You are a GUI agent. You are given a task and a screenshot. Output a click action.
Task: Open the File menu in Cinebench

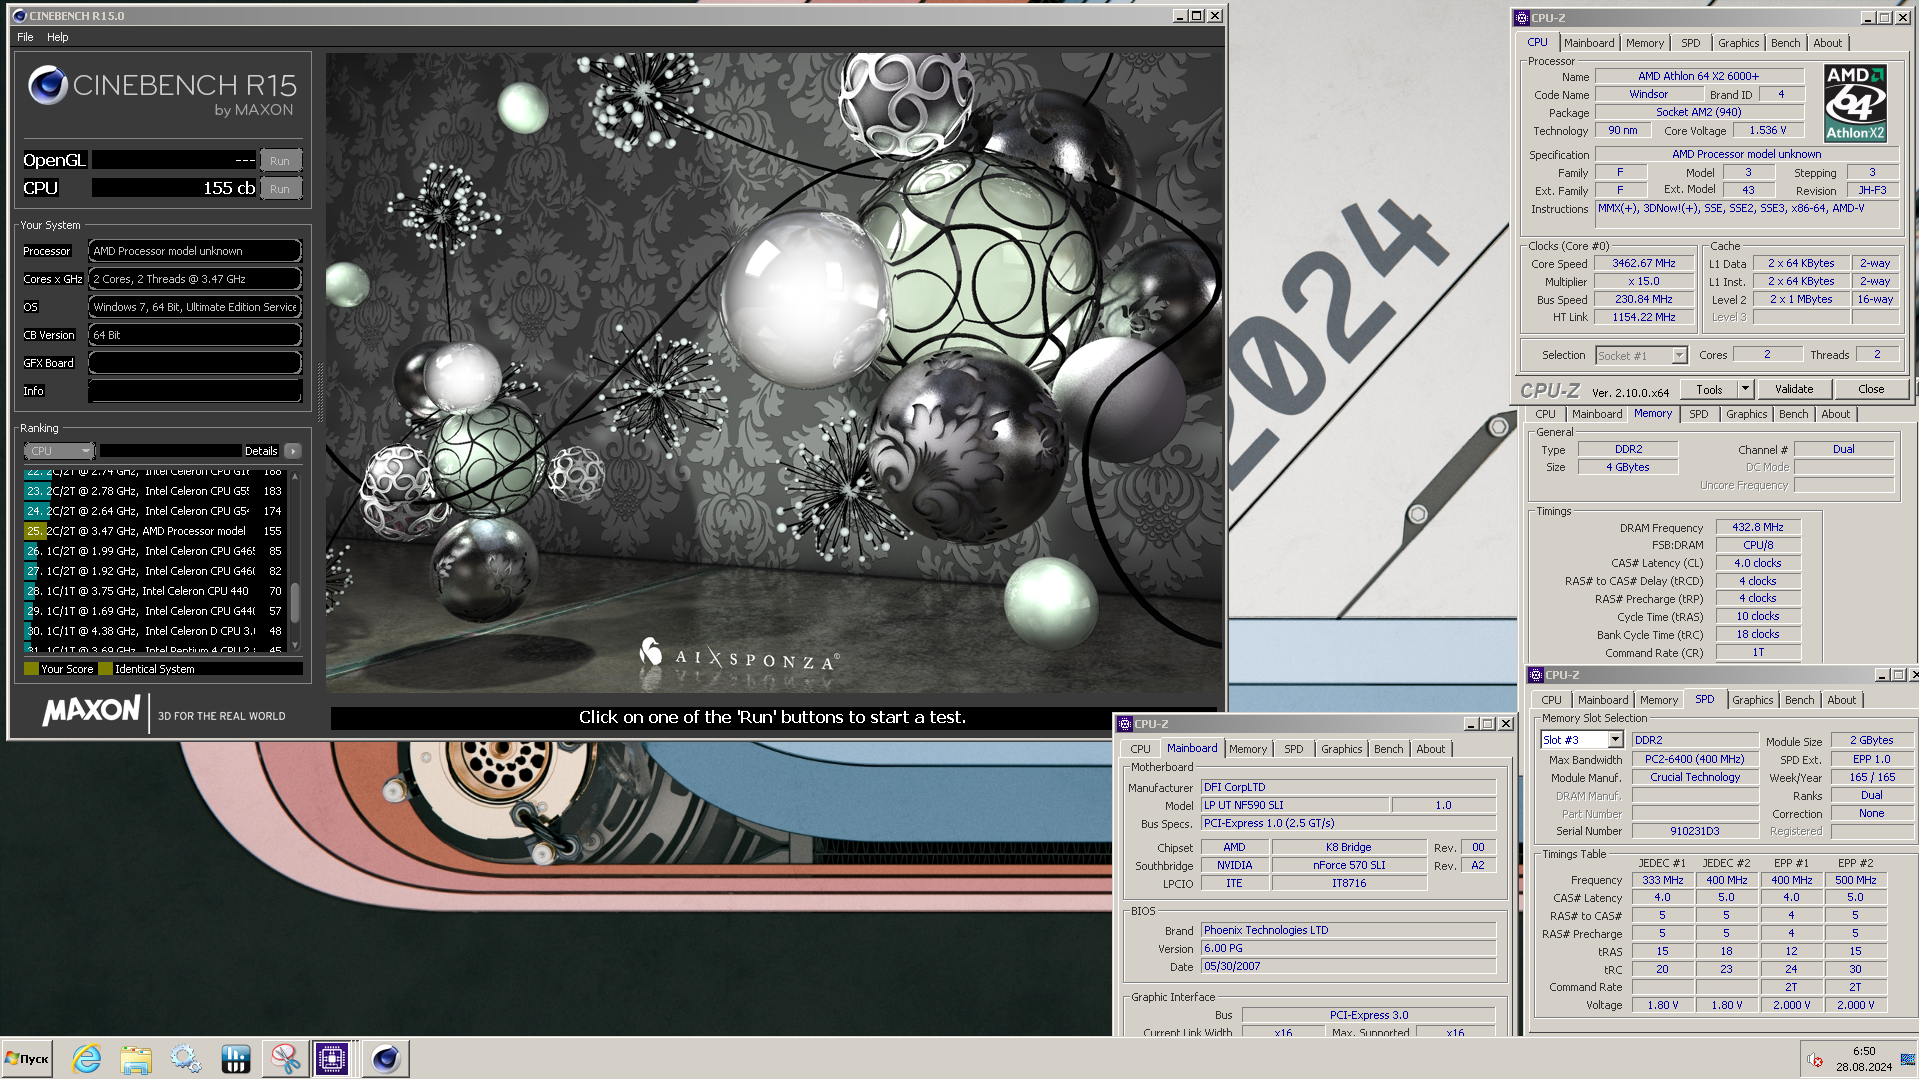(x=25, y=37)
